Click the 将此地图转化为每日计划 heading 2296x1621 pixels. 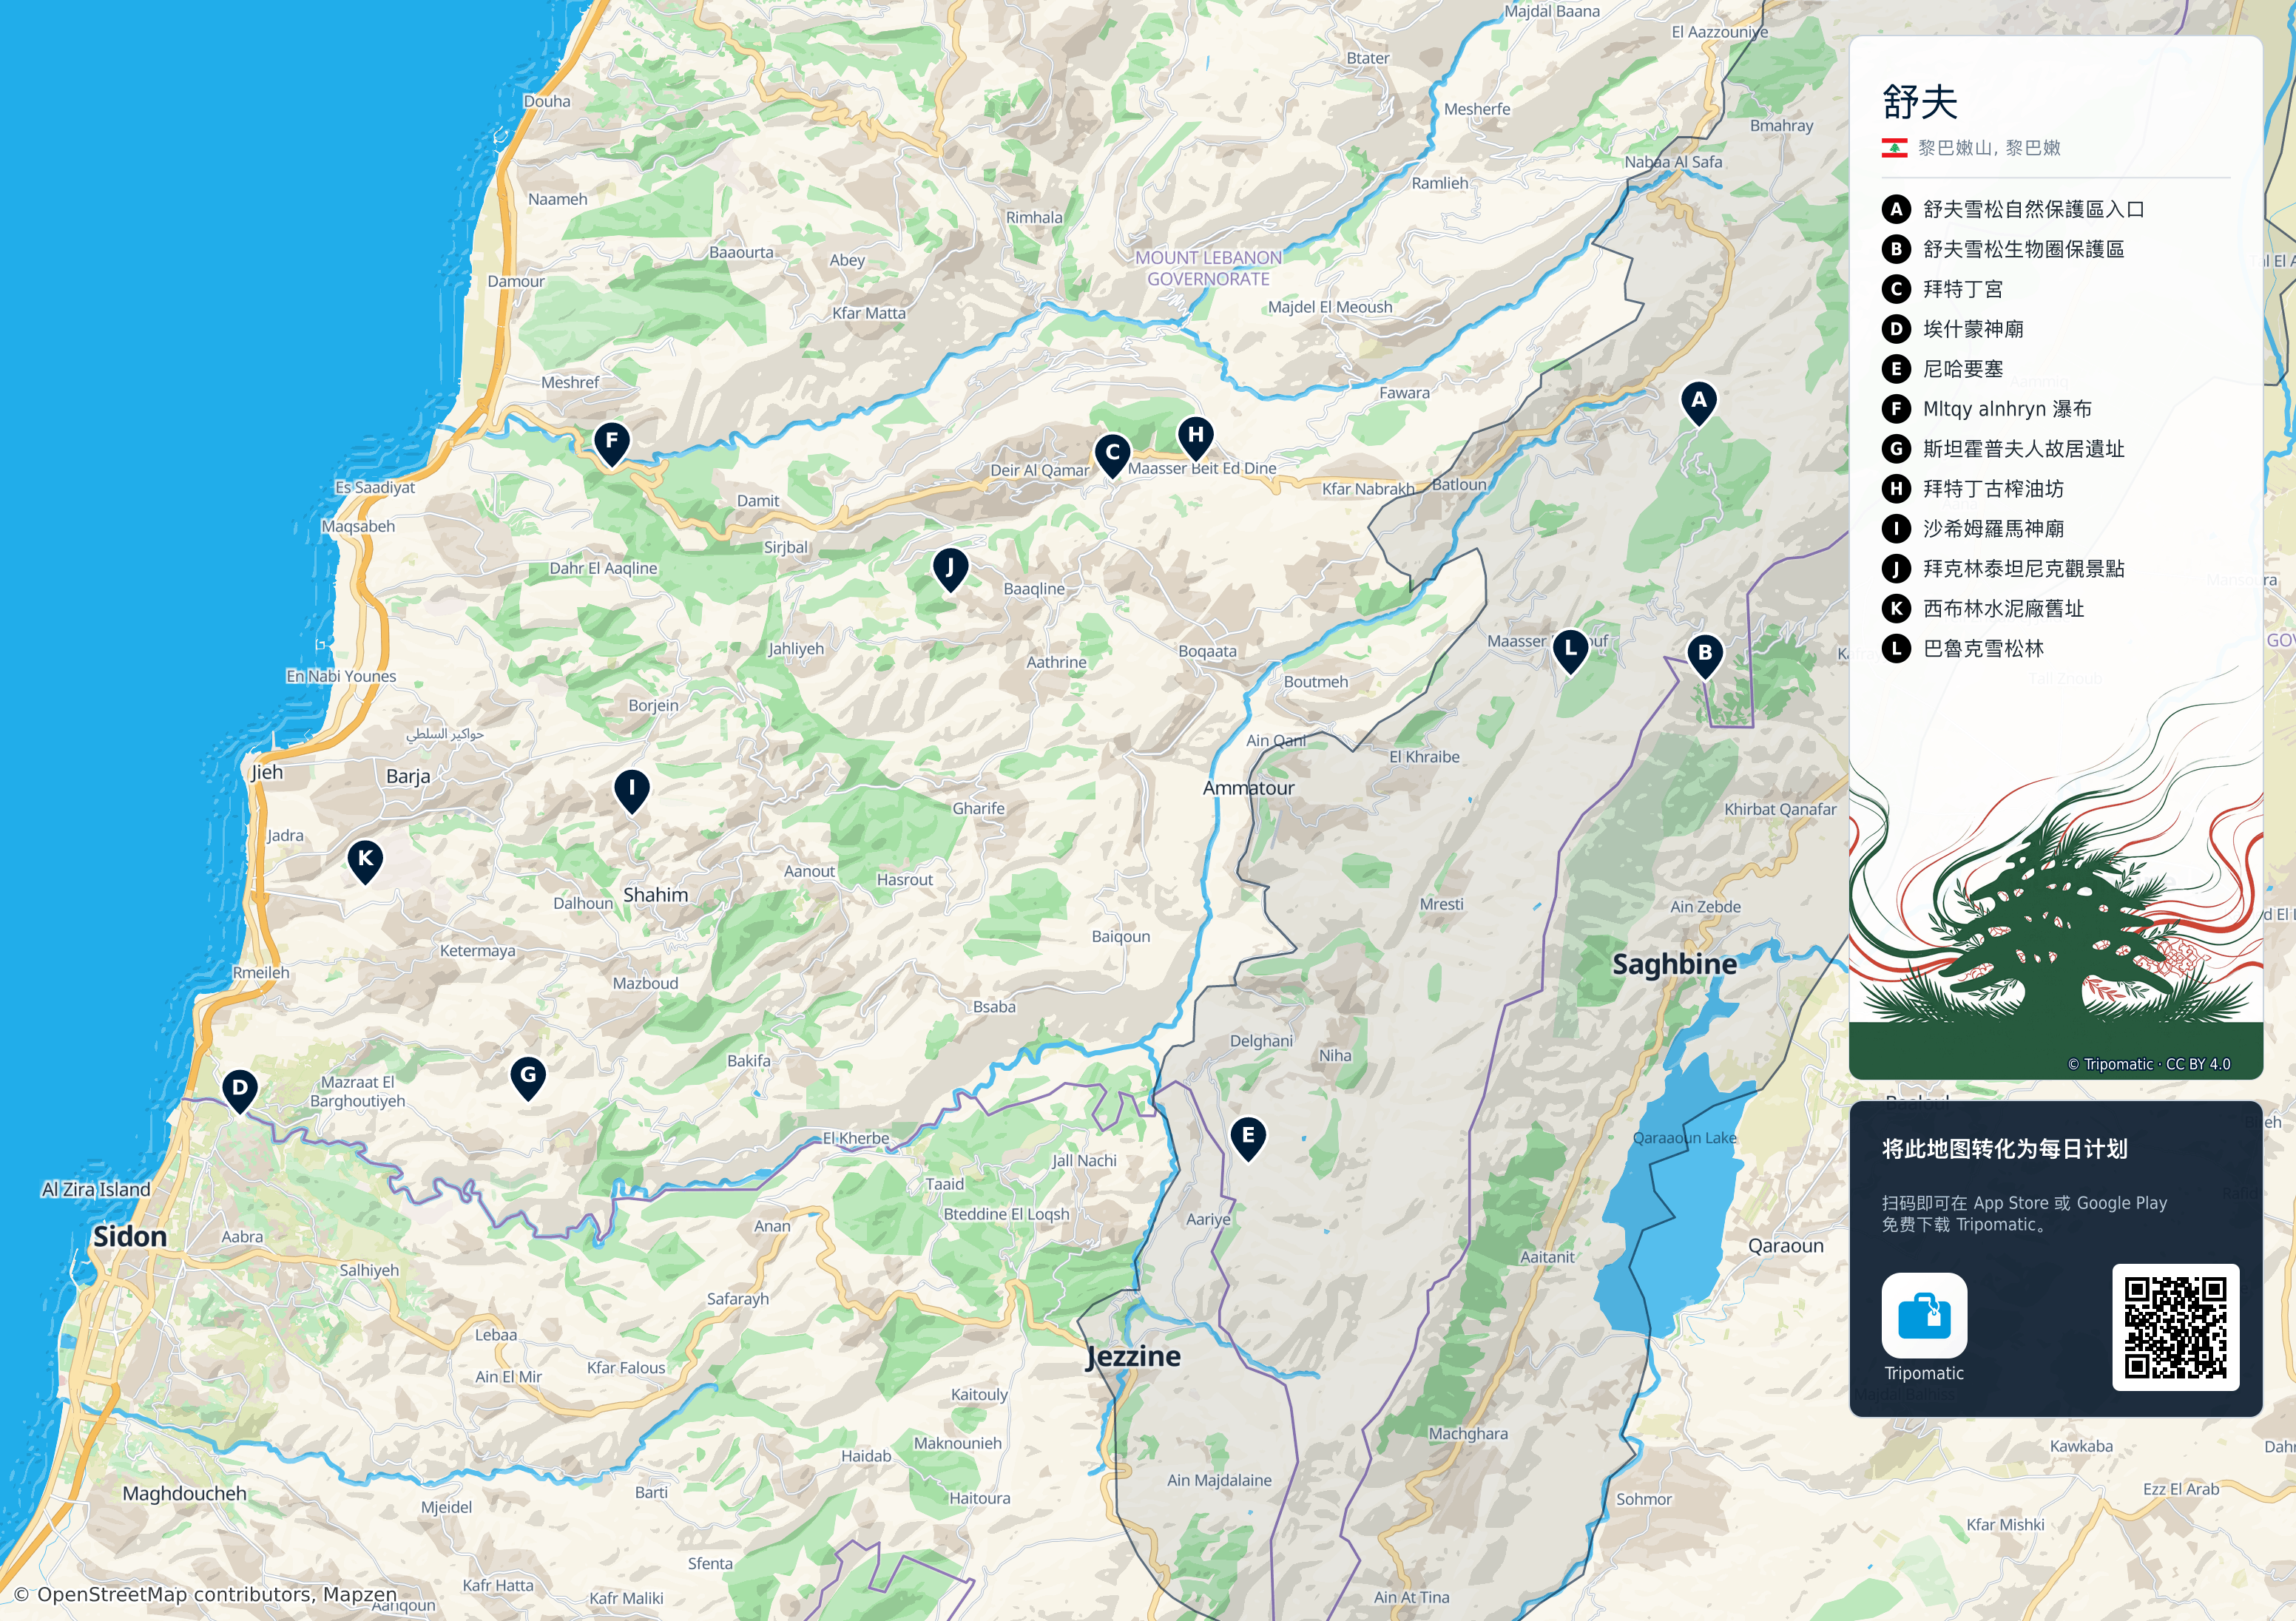coord(2004,1149)
